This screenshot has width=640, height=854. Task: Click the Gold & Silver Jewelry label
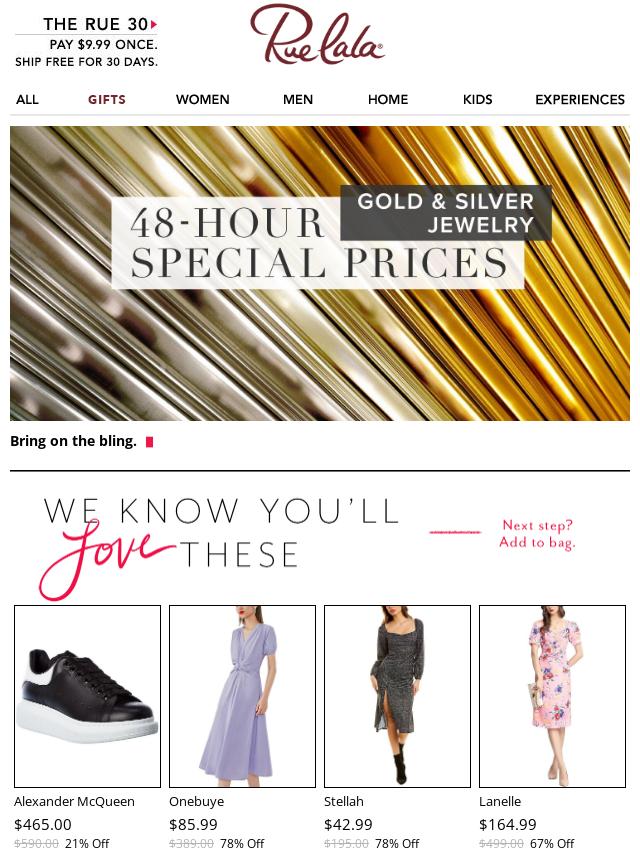pyautogui.click(x=446, y=213)
